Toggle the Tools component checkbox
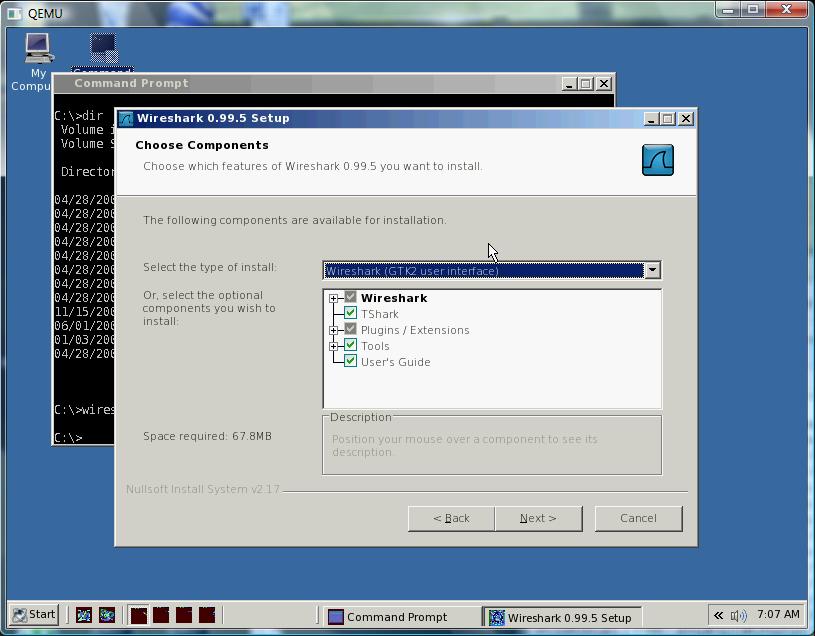This screenshot has height=636, width=815. click(351, 346)
